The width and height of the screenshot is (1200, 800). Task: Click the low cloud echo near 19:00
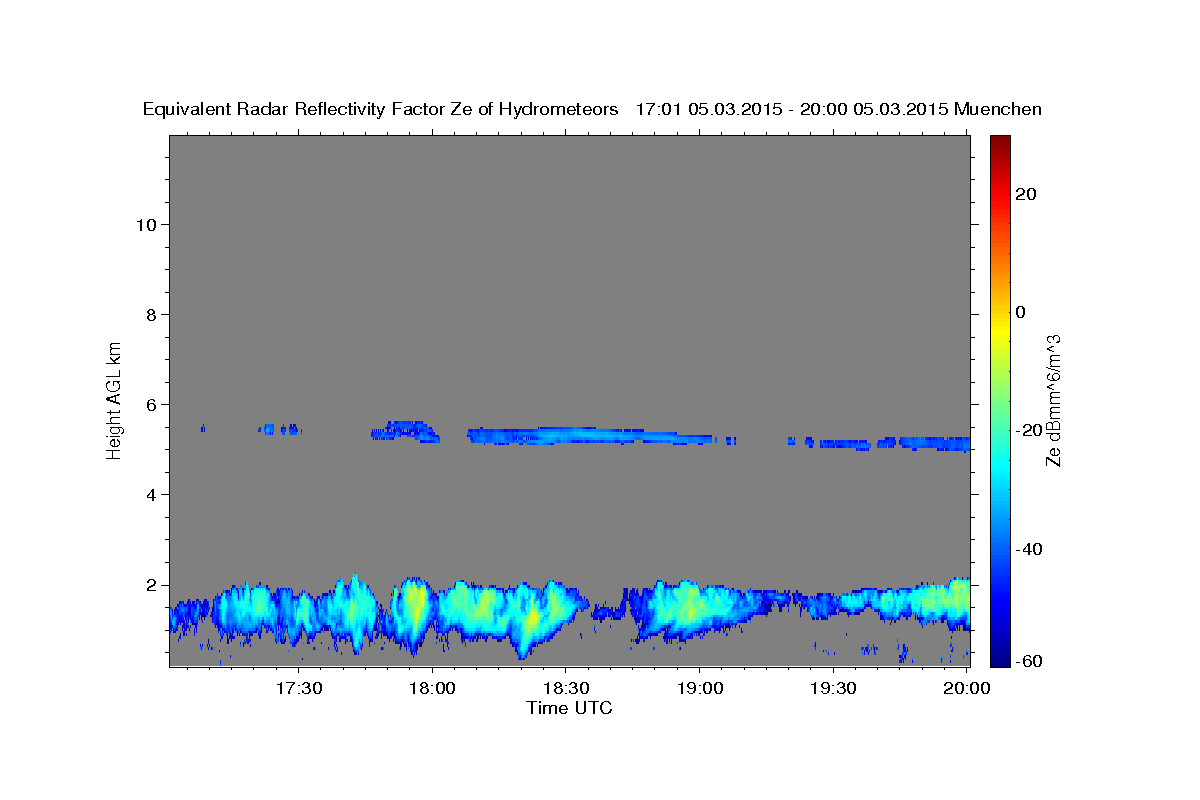(692, 608)
